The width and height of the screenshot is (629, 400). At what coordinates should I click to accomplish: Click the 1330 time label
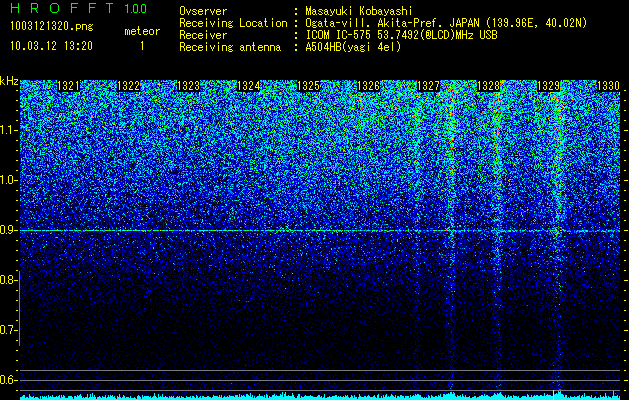(x=608, y=86)
